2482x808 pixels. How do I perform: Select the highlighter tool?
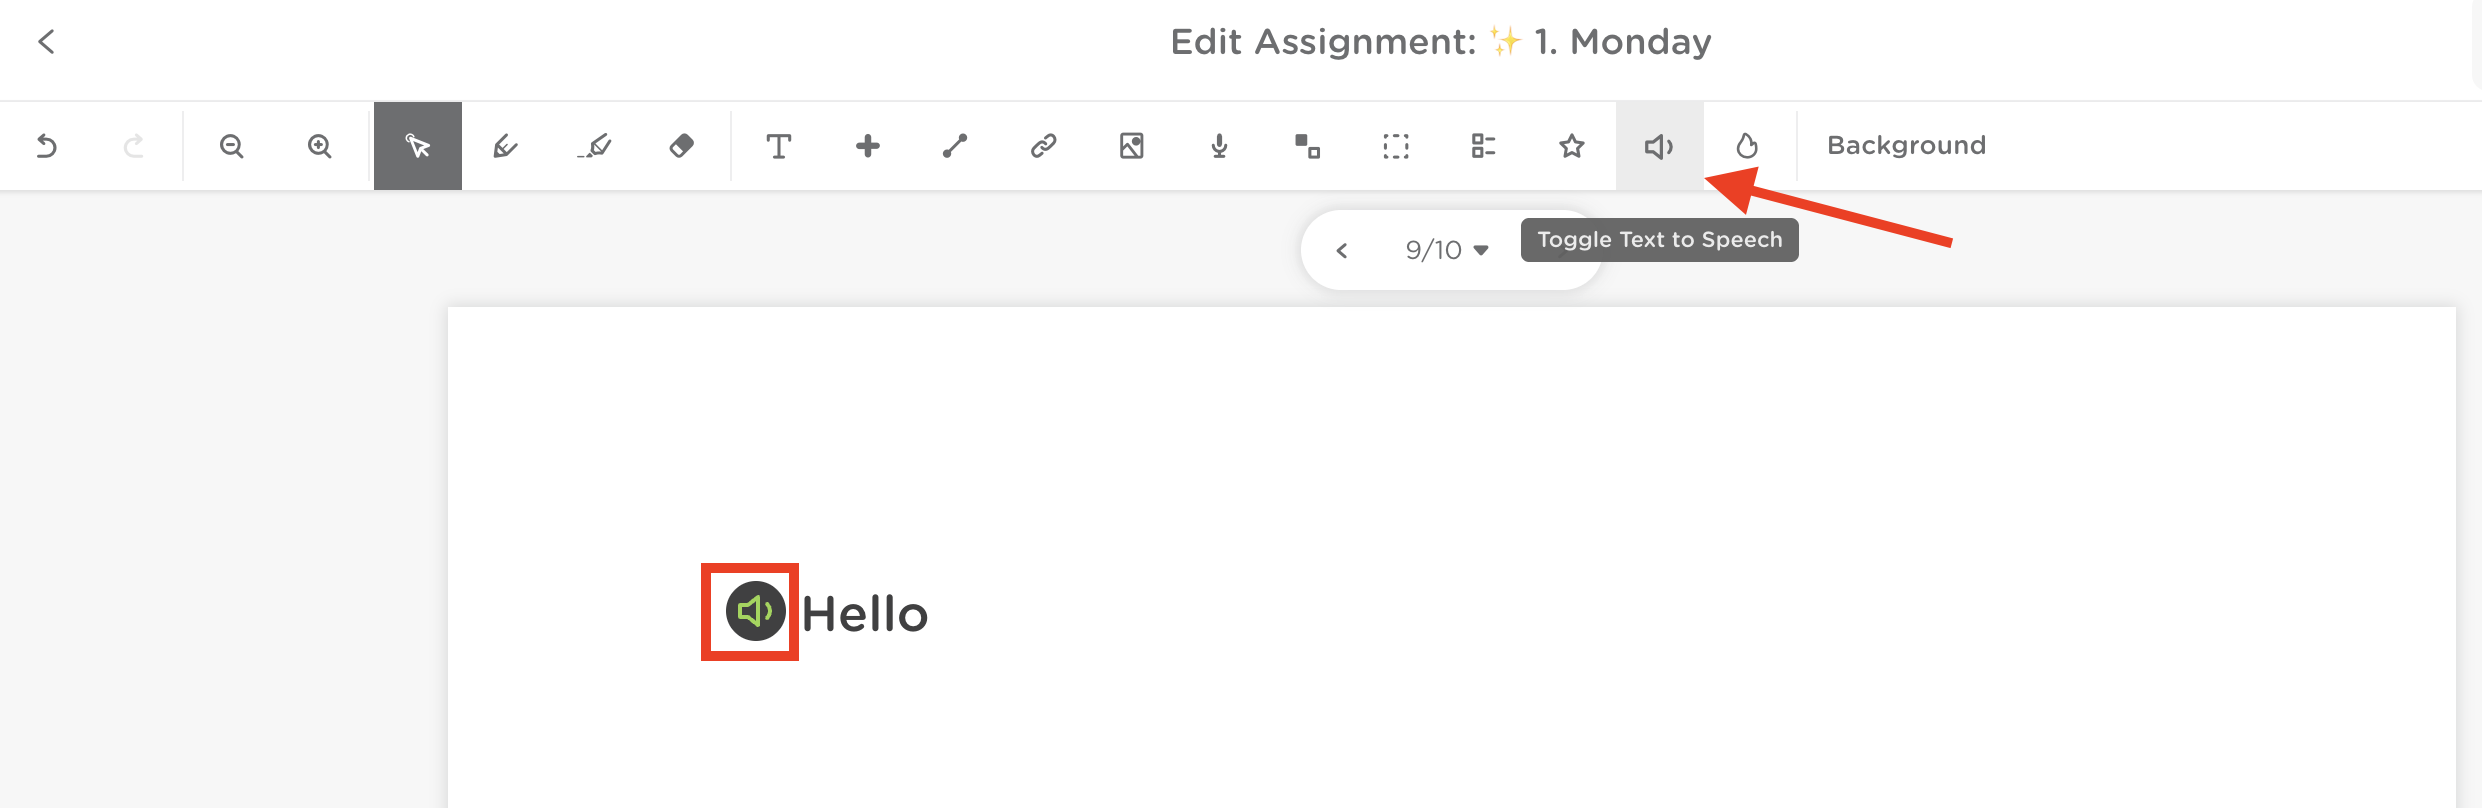click(594, 146)
